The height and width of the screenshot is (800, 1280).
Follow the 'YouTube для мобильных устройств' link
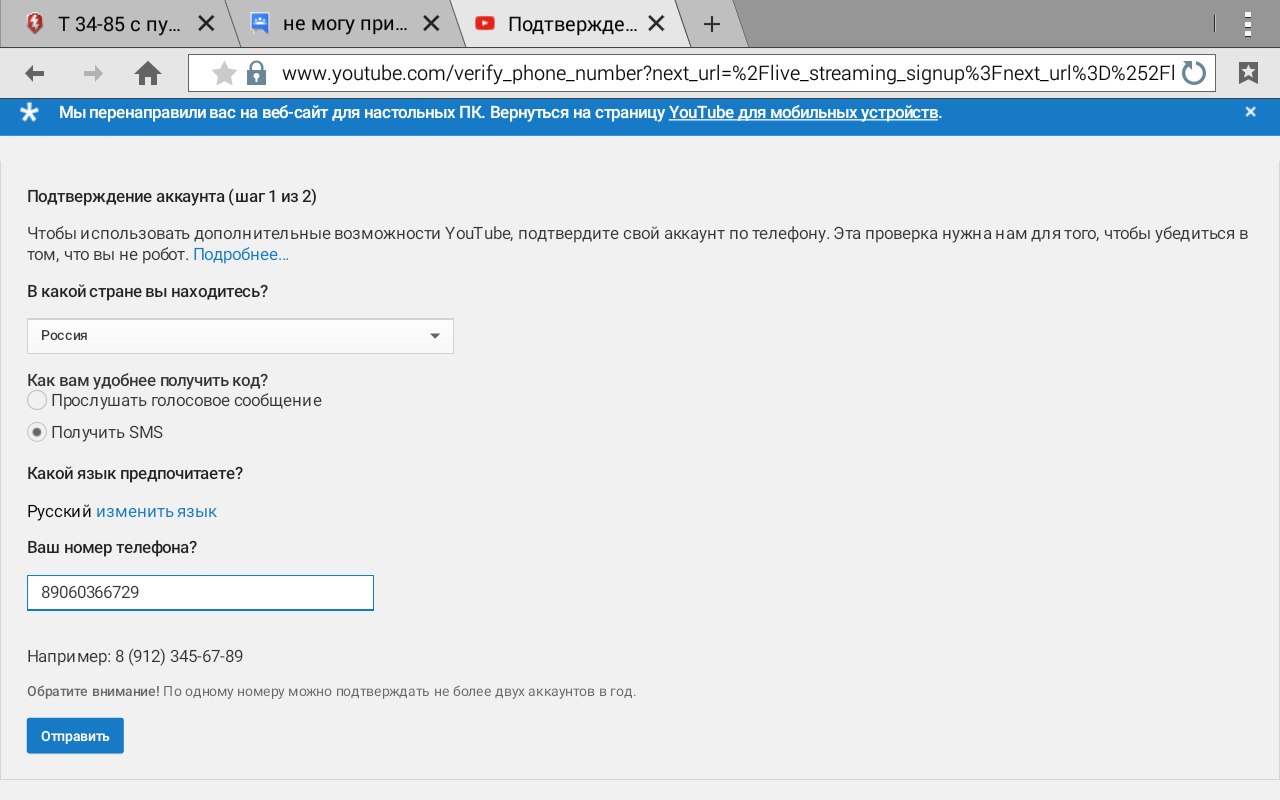[804, 113]
